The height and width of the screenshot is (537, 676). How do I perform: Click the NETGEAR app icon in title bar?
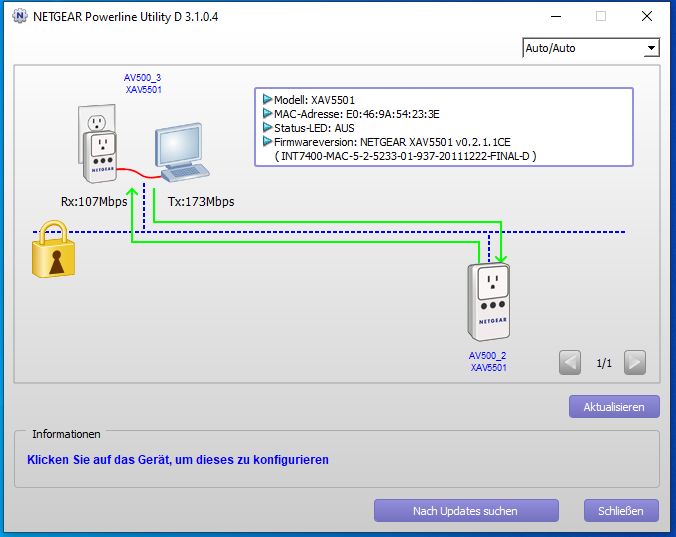[x=19, y=16]
